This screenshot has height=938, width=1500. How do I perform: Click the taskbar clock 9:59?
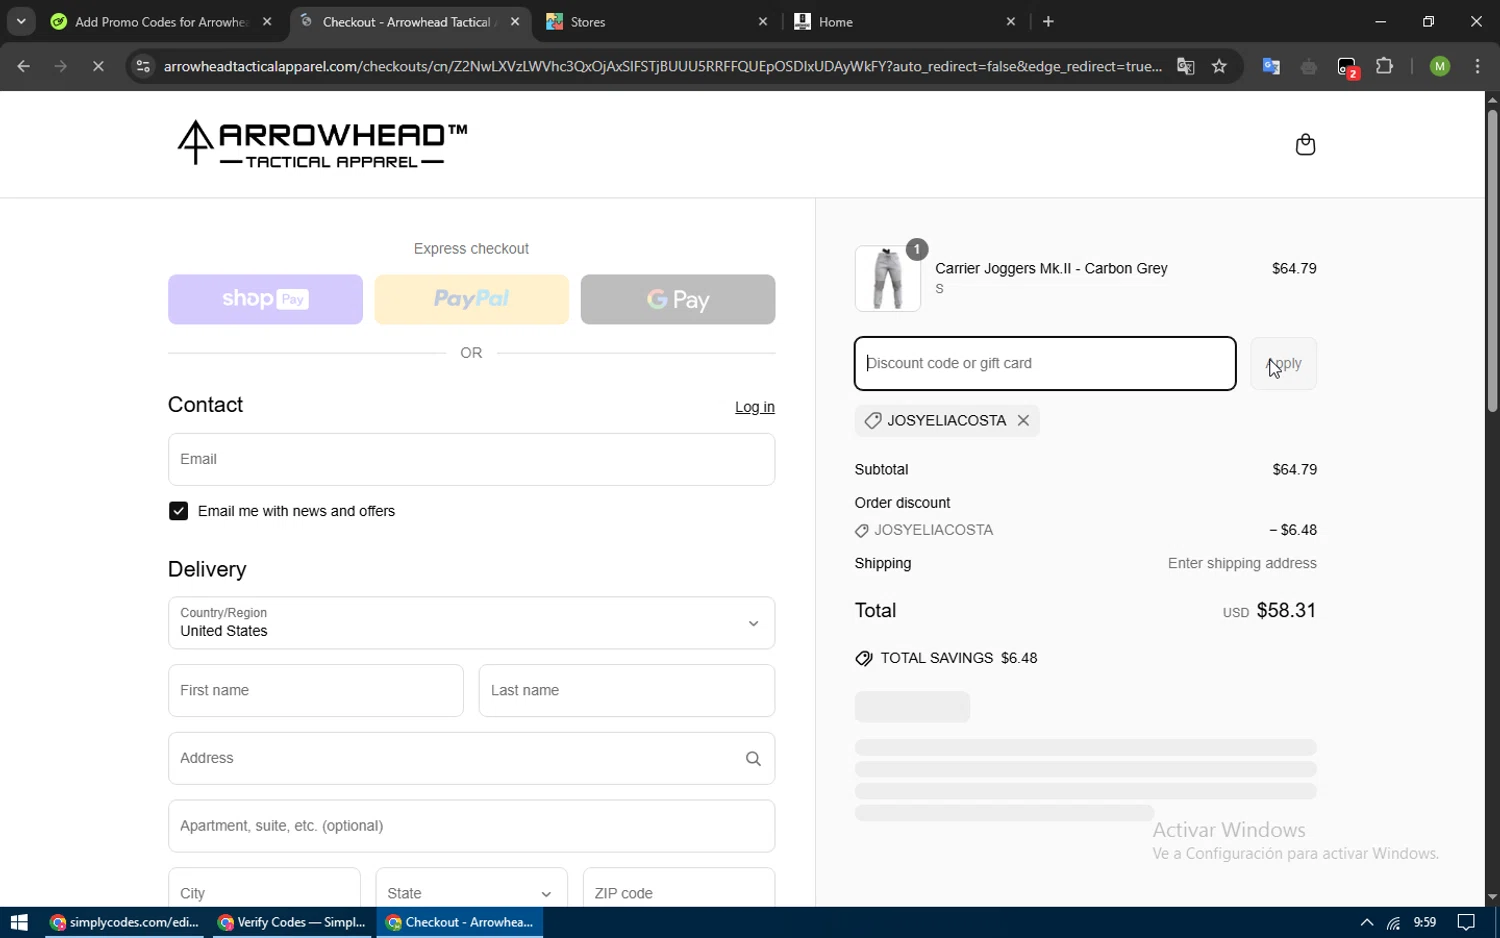click(1425, 923)
